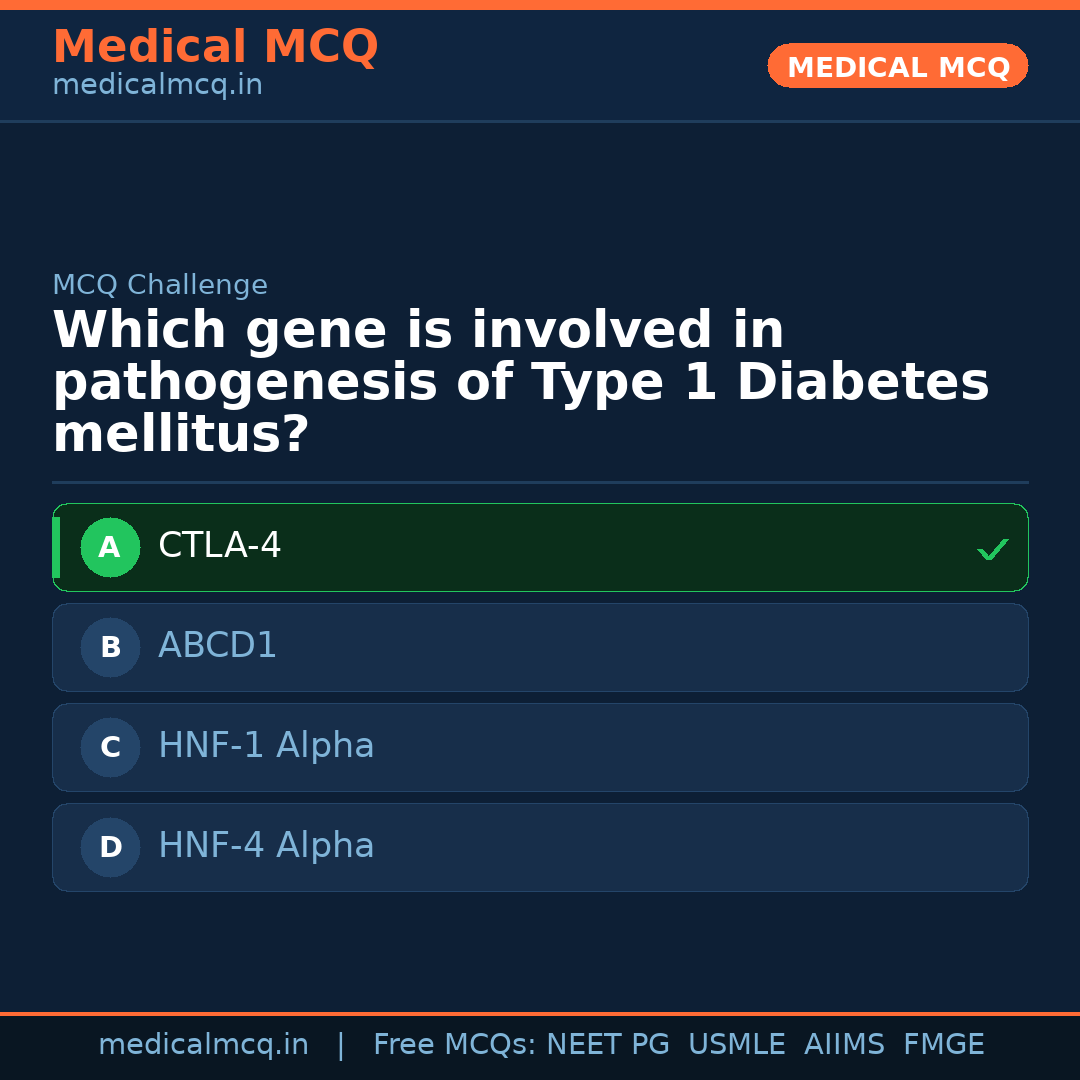
Task: Select the HNF-4 Alpha answer
Action: (266, 846)
